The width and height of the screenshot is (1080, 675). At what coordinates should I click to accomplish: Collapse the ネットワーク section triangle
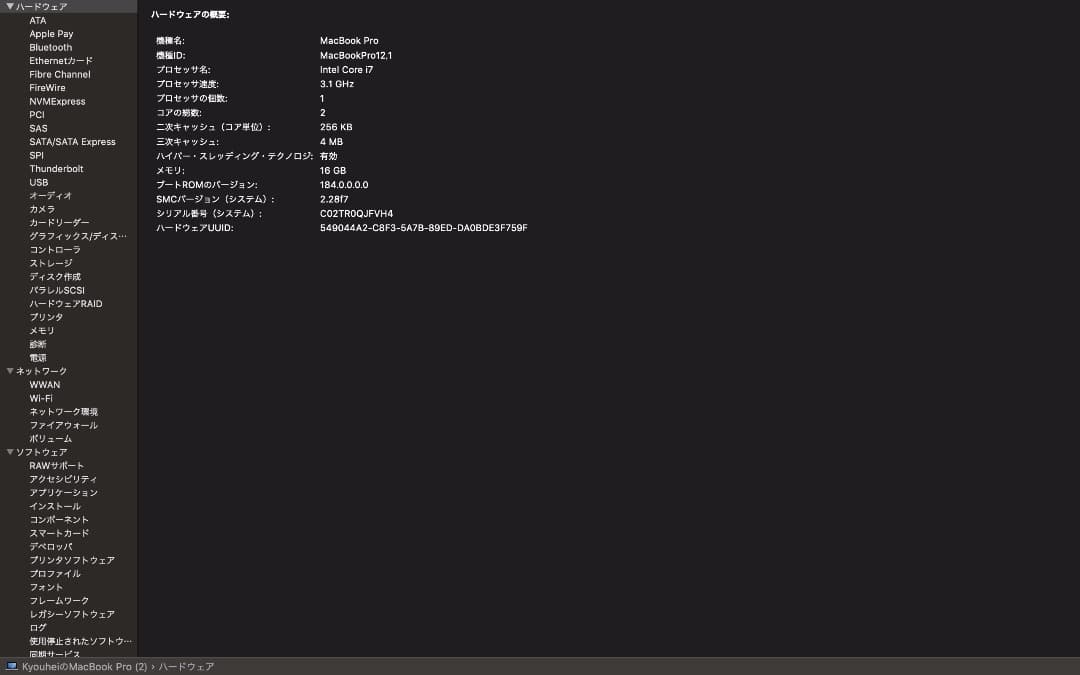[x=10, y=371]
